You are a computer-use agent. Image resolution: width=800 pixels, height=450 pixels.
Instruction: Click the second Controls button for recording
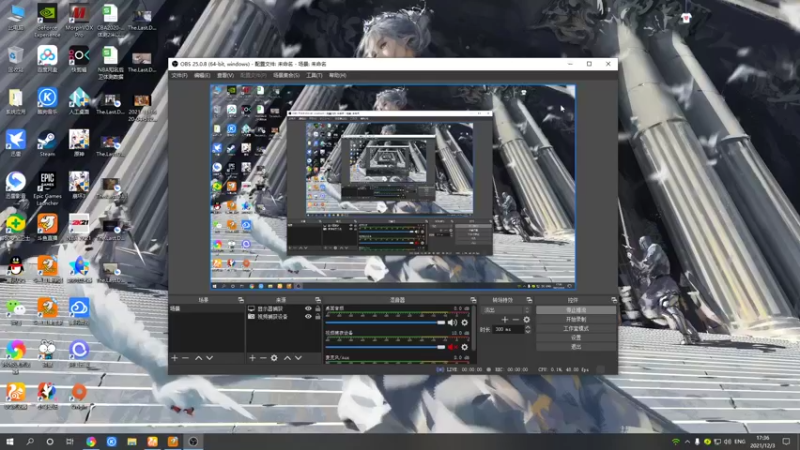pyautogui.click(x=576, y=319)
